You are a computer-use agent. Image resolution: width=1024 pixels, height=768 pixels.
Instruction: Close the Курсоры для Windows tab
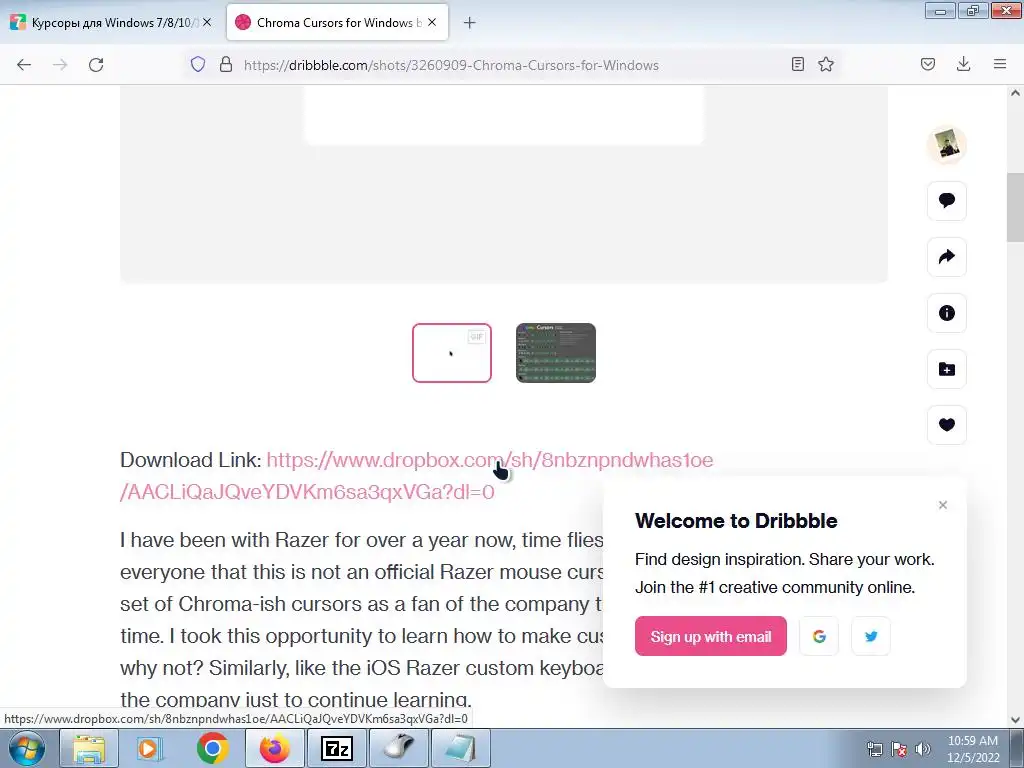pyautogui.click(x=207, y=22)
